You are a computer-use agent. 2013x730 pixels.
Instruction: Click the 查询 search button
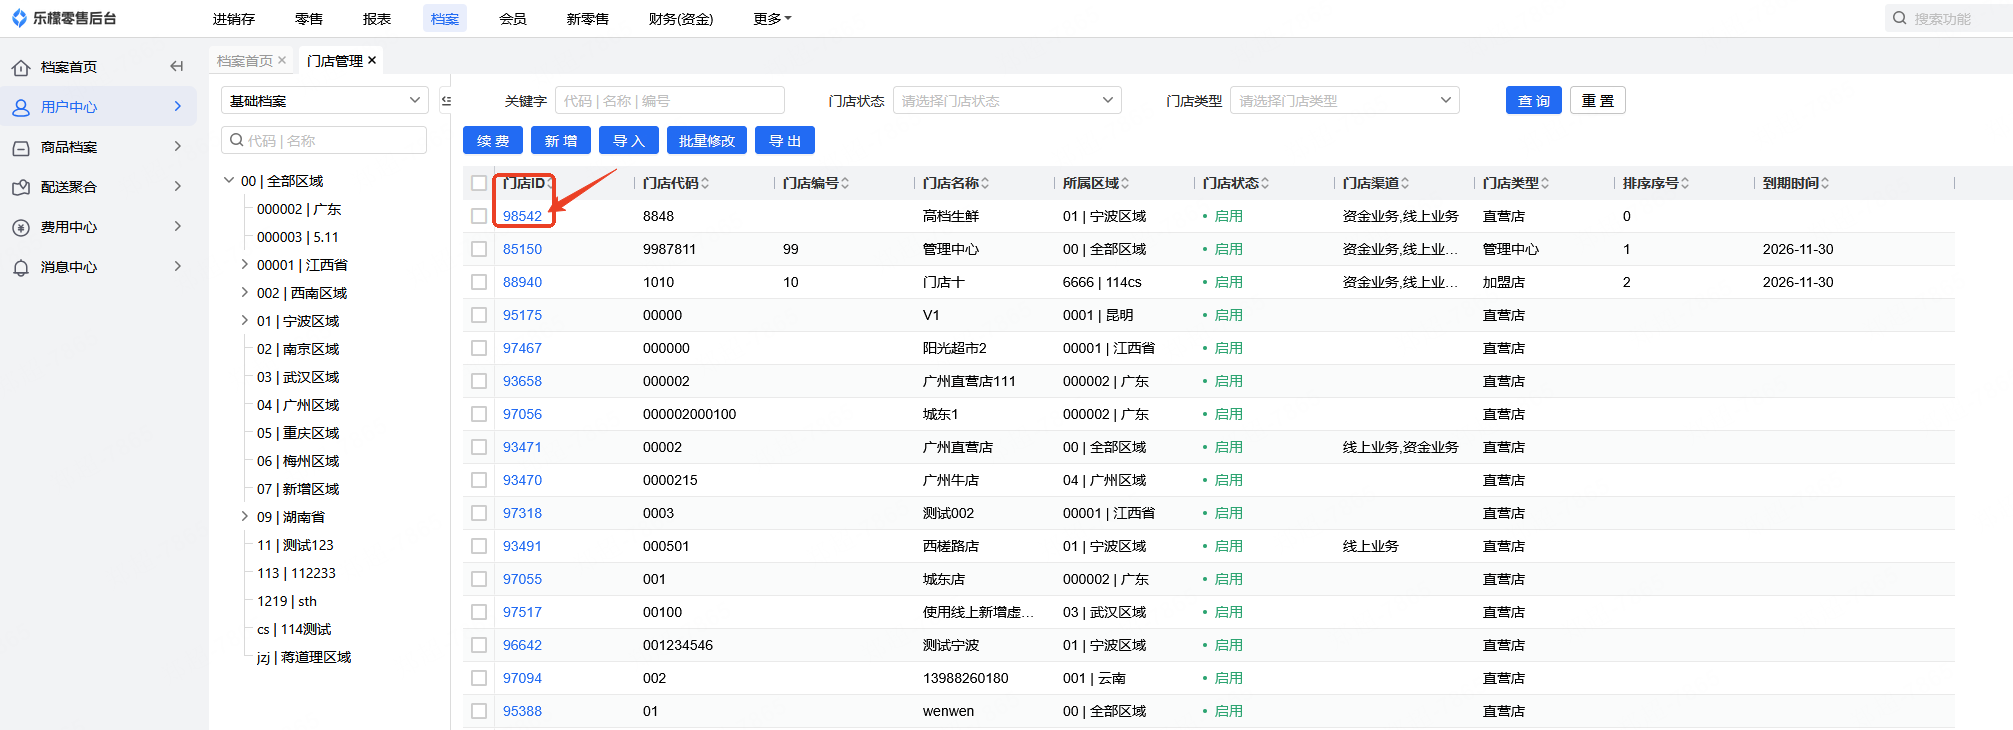[1533, 101]
